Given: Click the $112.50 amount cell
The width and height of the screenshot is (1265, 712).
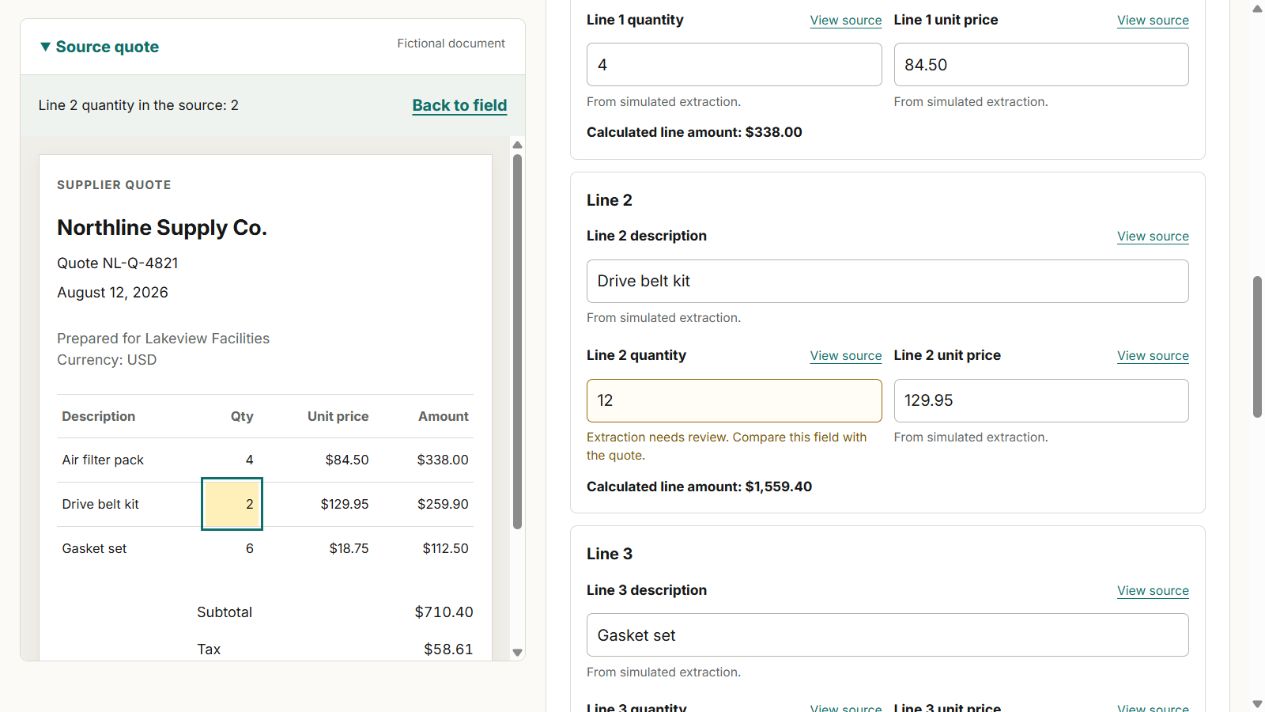Looking at the screenshot, I should [x=445, y=548].
